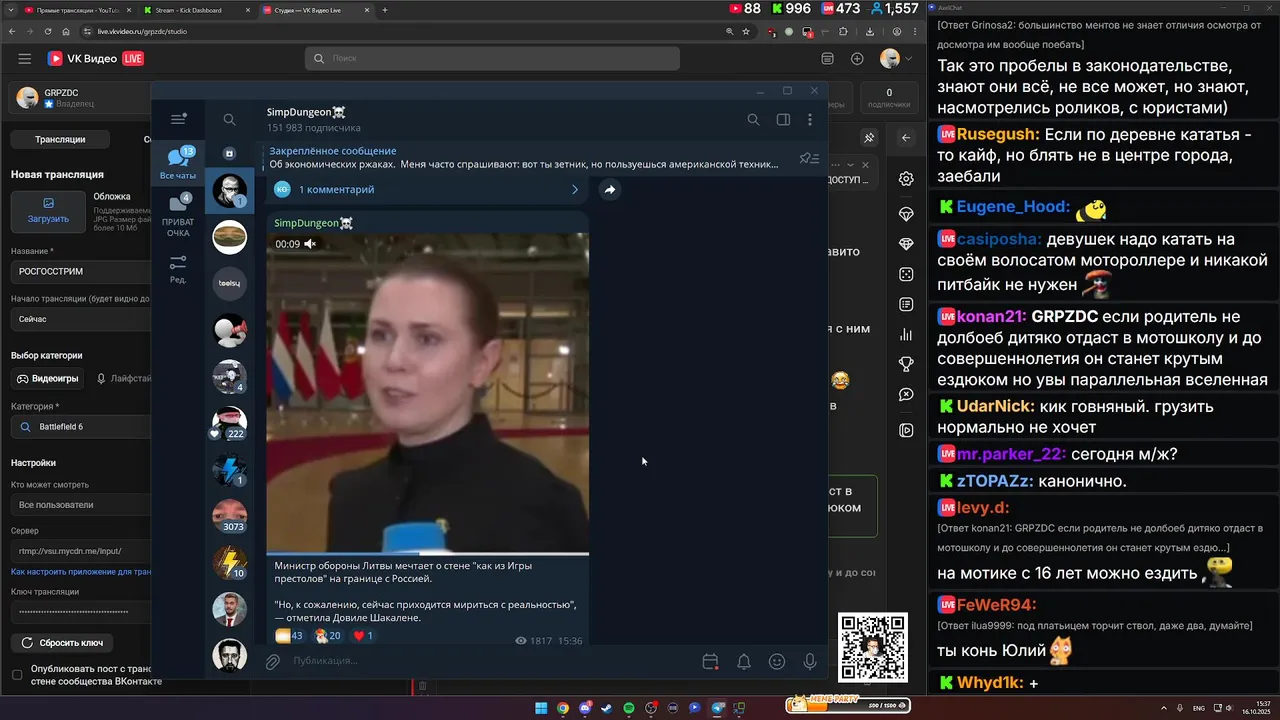Share the post via forward arrow
The width and height of the screenshot is (1280, 720).
point(609,190)
